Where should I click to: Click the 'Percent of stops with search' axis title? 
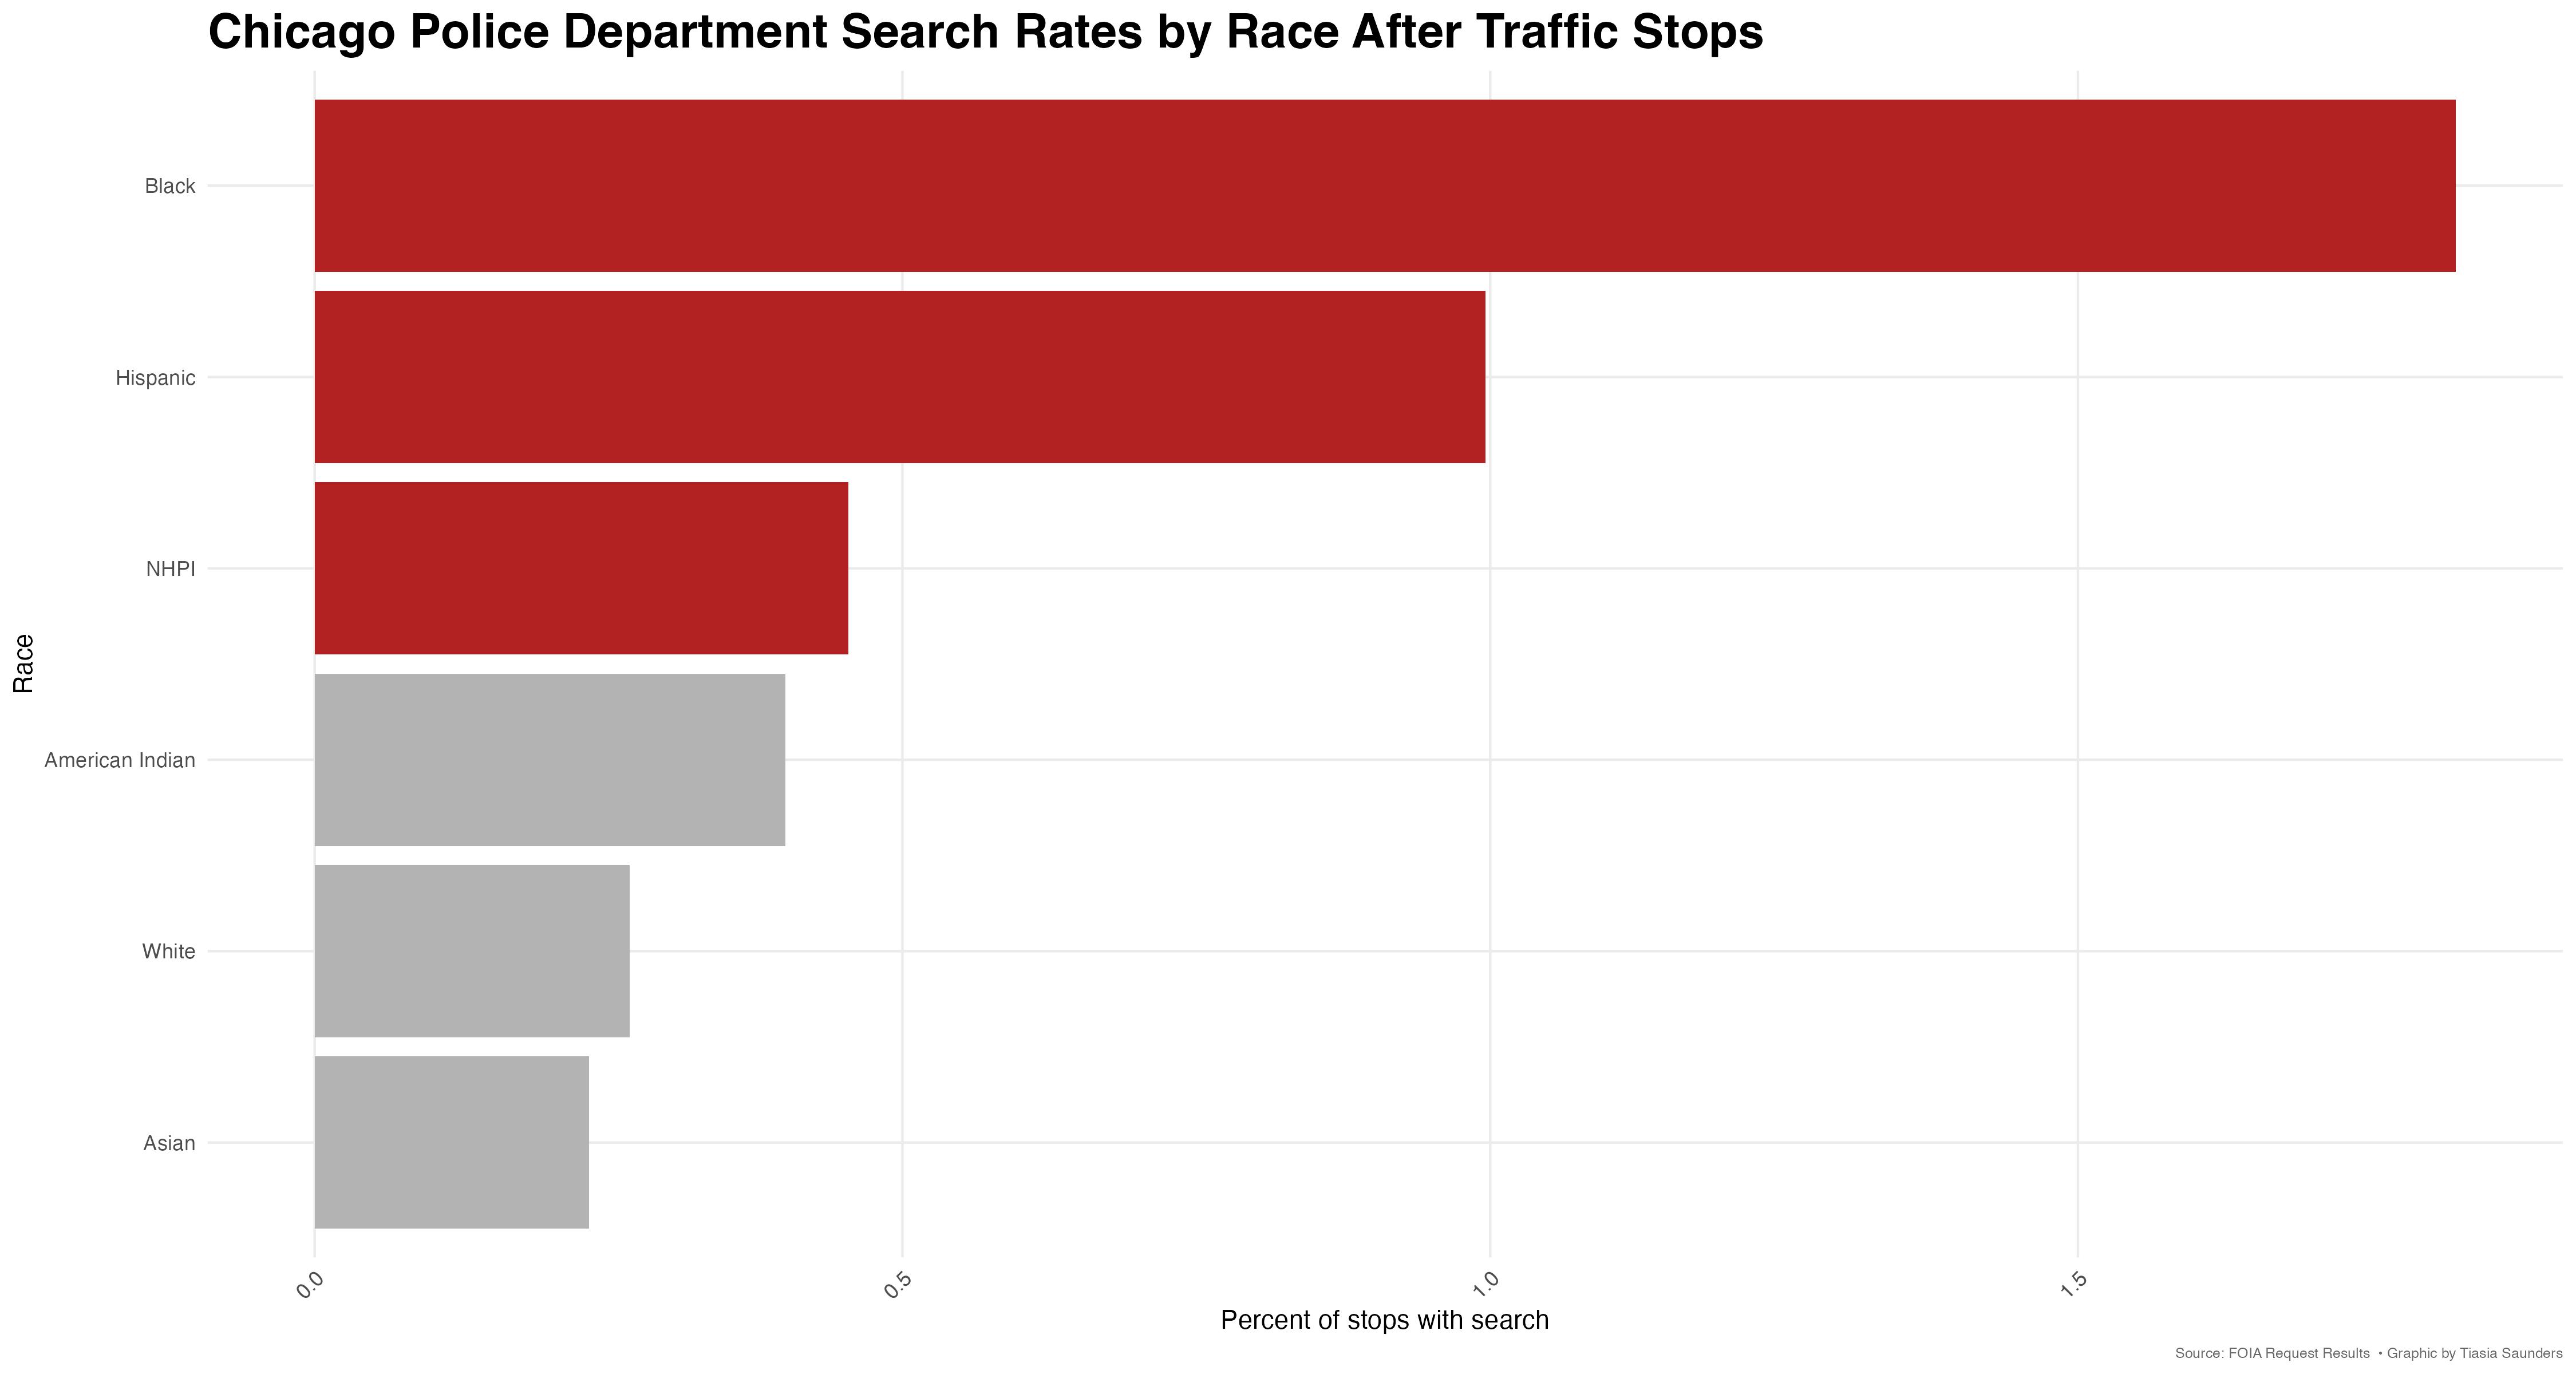pos(1385,1320)
